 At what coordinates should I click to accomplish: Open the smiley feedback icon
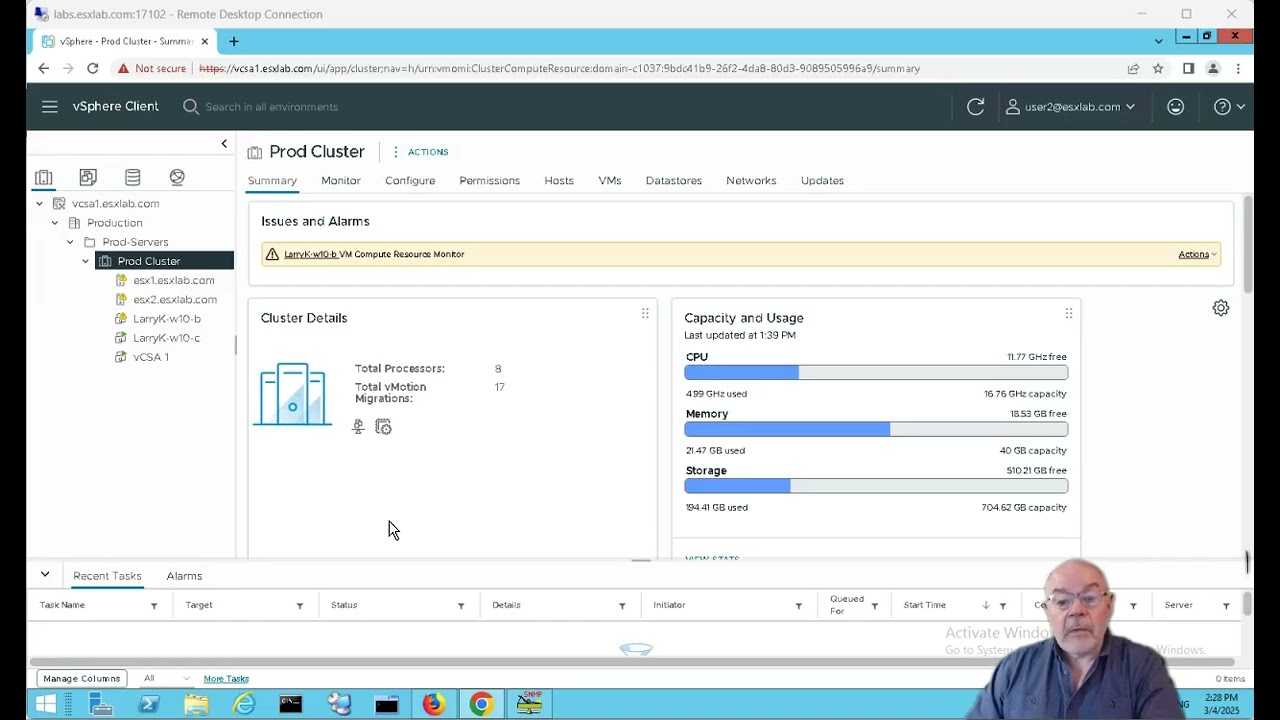point(1176,107)
